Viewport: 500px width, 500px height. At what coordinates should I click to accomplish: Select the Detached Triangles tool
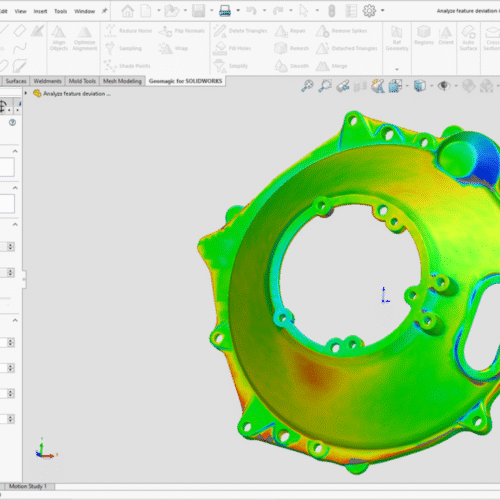click(347, 48)
